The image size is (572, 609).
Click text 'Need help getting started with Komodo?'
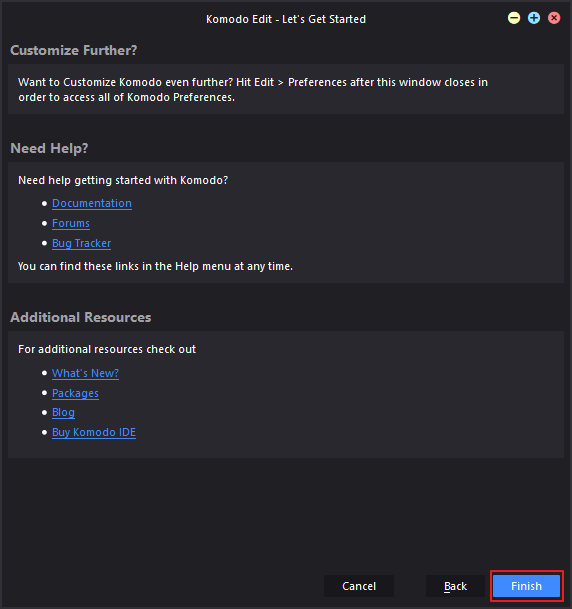pos(123,180)
